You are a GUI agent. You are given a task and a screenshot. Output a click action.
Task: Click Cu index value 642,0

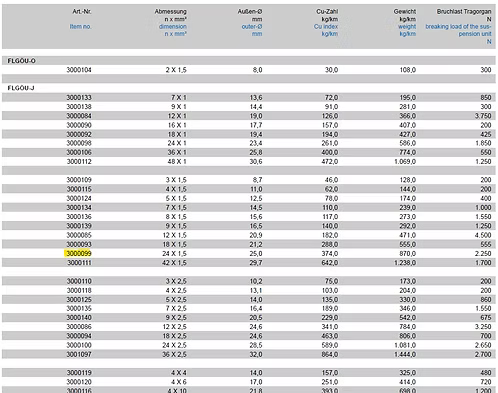coord(330,263)
